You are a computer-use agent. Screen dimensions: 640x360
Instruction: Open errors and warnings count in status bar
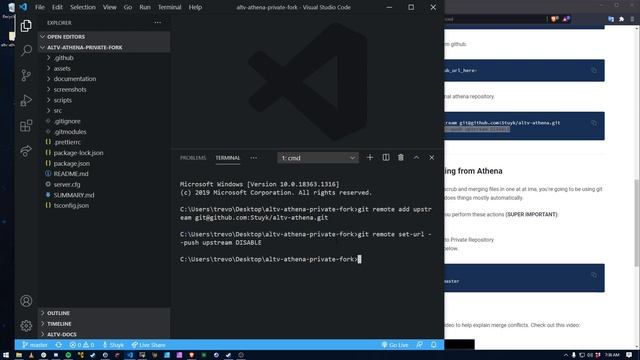[82, 345]
